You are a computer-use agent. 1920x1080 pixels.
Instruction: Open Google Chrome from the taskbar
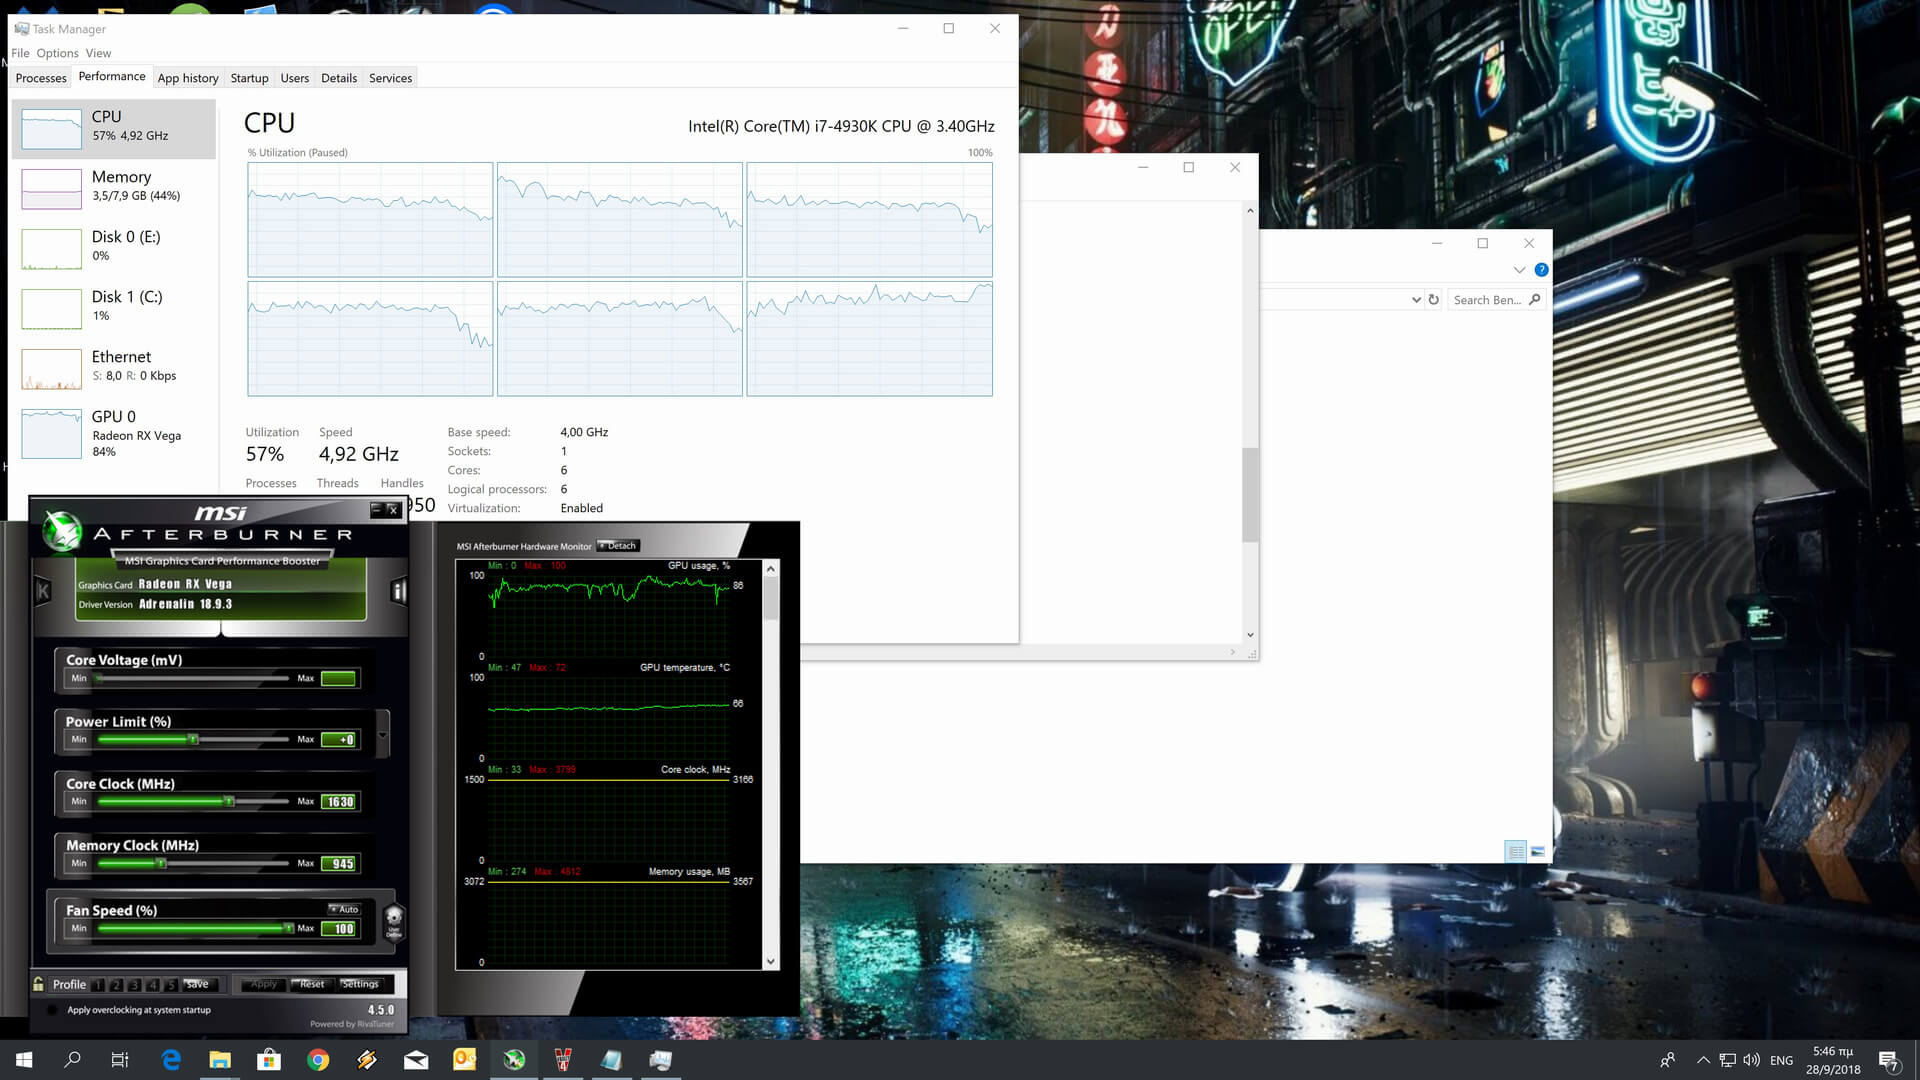[x=318, y=1060]
